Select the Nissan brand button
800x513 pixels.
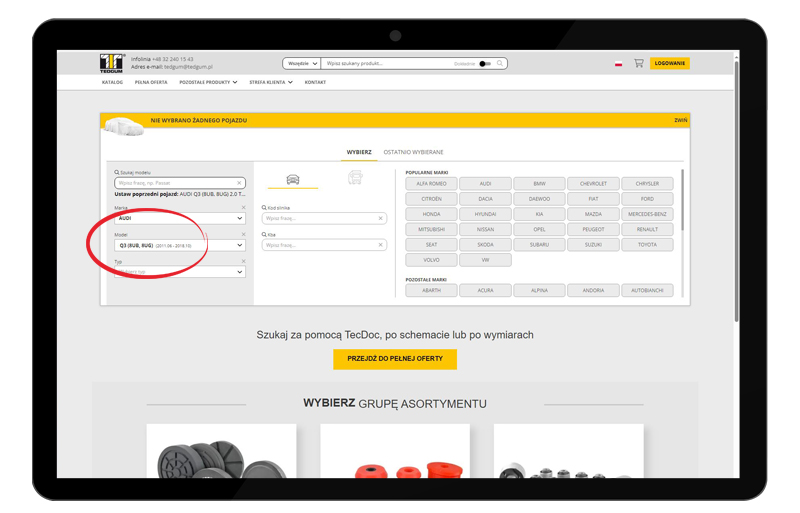[x=485, y=230]
